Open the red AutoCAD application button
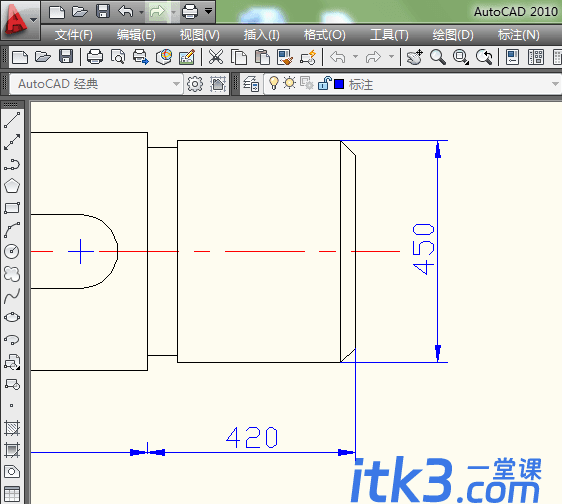562x504 pixels. 20,20
